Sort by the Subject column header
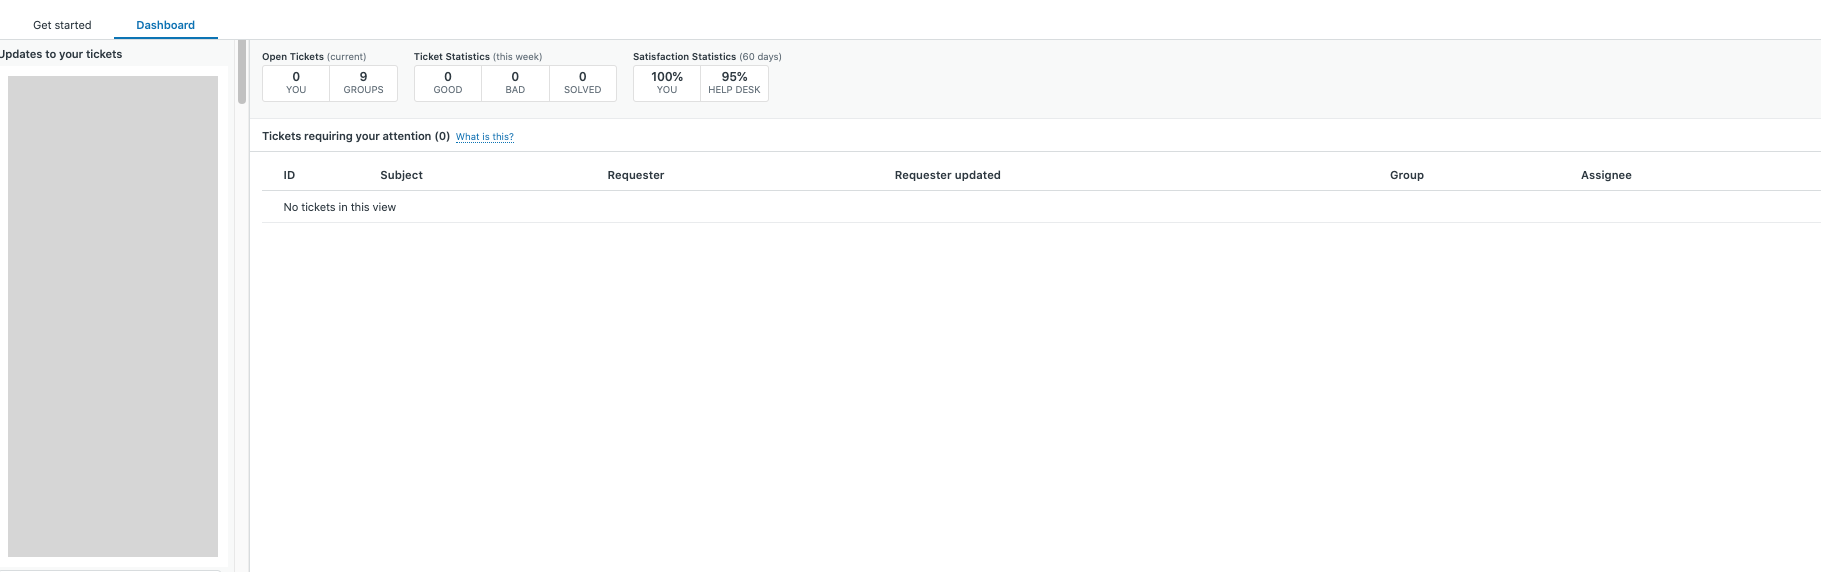 coord(401,175)
